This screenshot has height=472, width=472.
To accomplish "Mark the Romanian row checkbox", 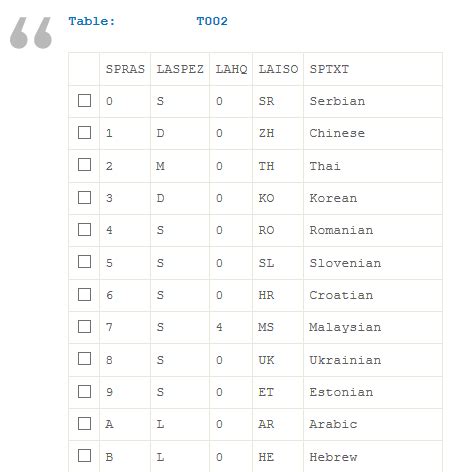I will 84,229.
